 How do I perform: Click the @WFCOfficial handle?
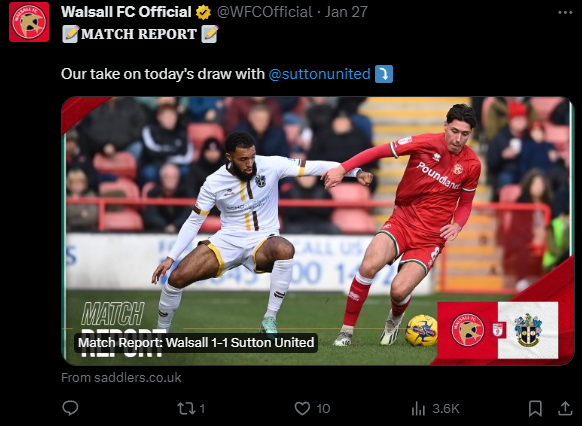[264, 12]
